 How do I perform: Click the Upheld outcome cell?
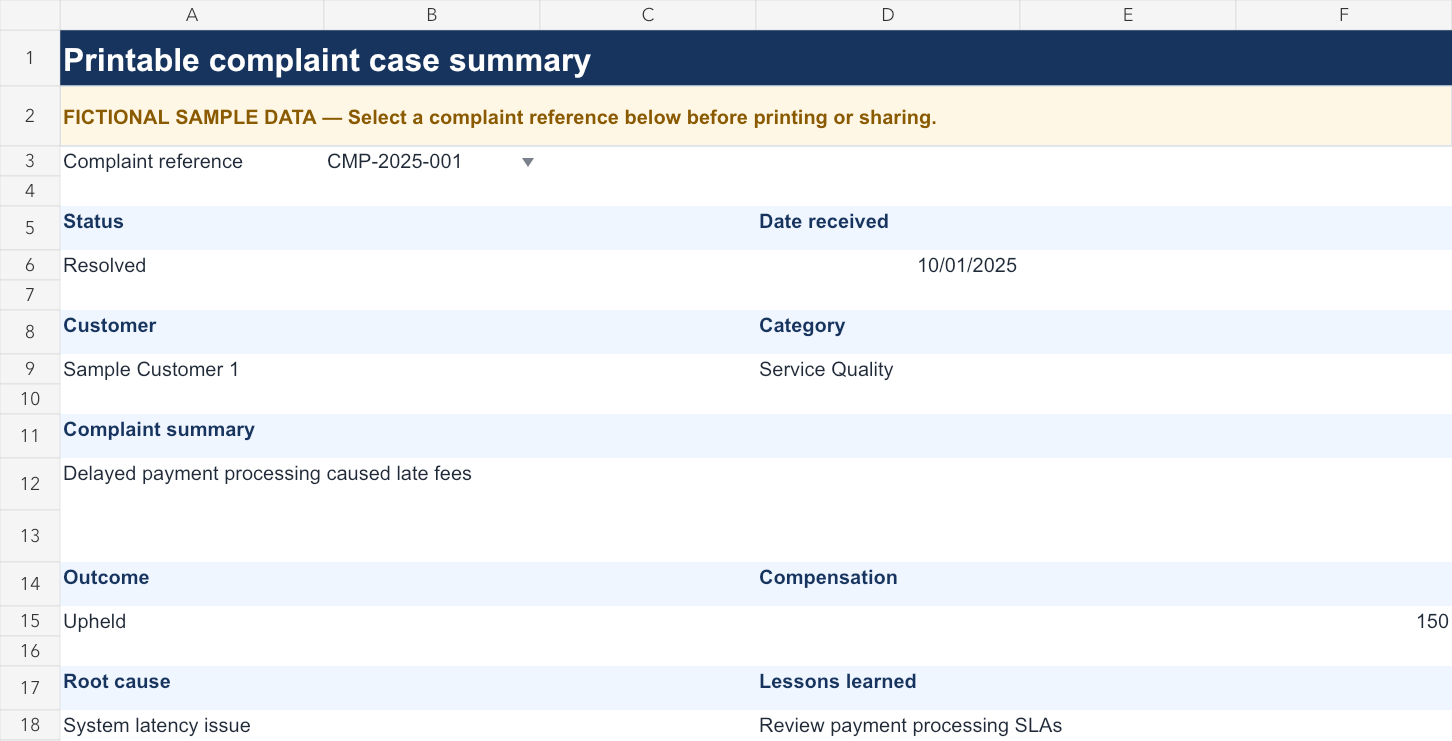408,621
